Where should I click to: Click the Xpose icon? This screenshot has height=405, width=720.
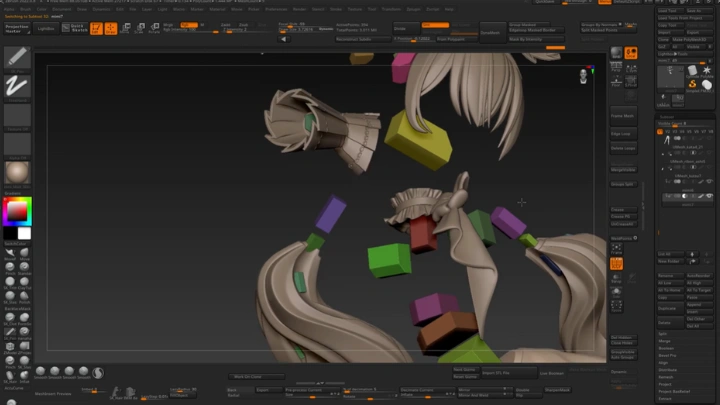click(616, 307)
